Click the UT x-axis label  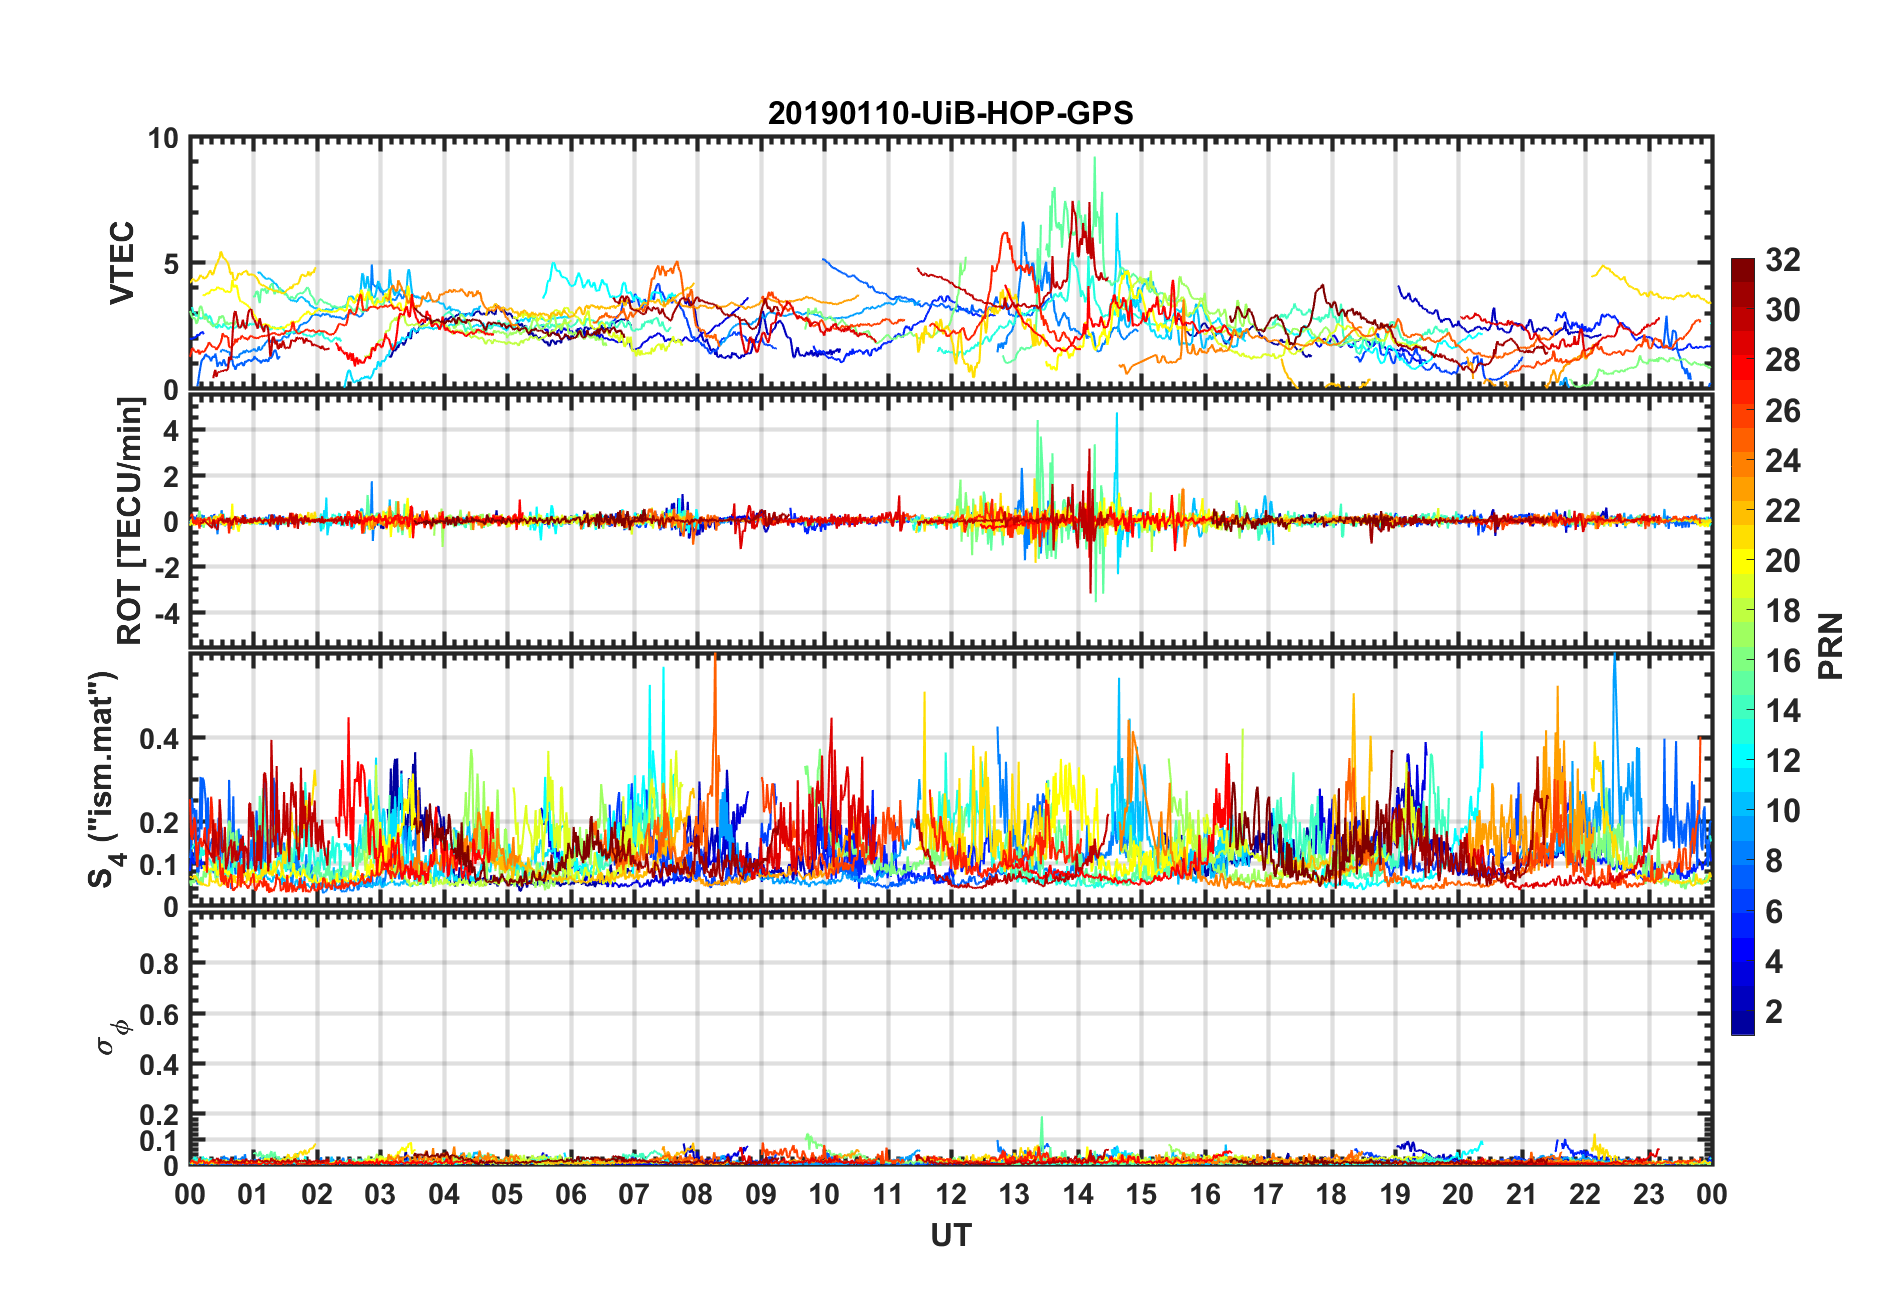[950, 1236]
